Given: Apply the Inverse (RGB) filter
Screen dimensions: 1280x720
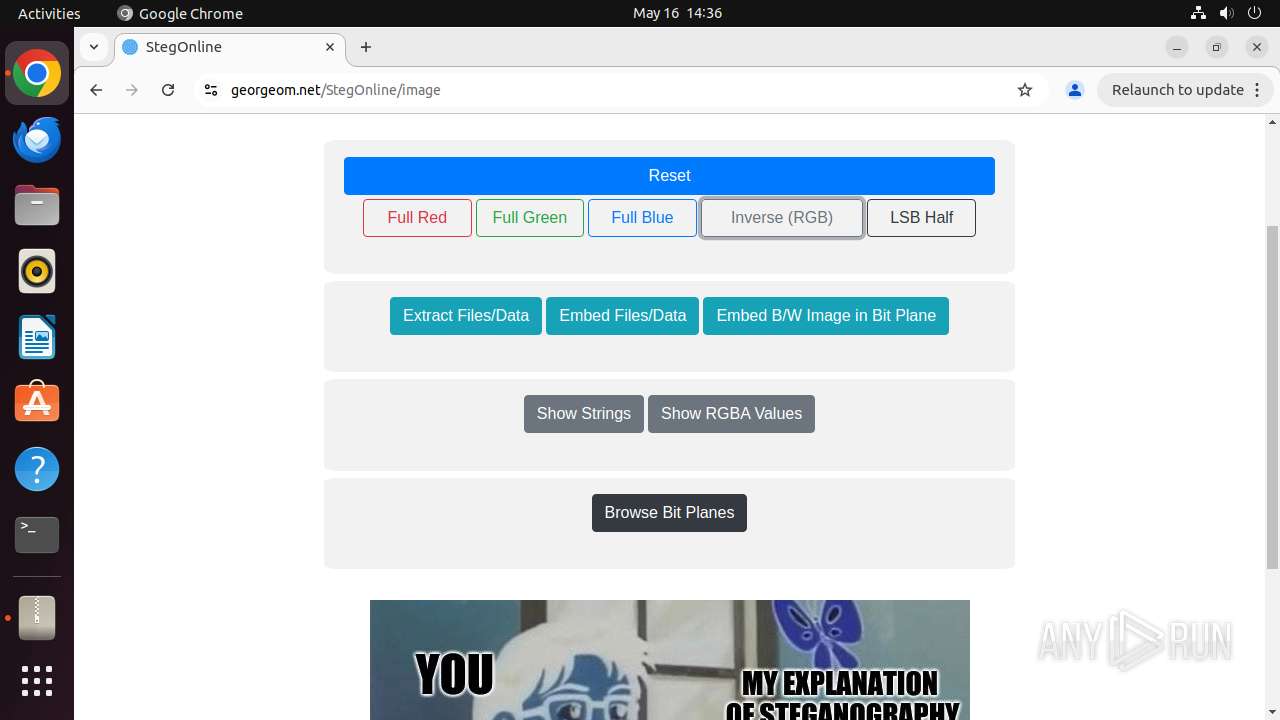Looking at the screenshot, I should coord(782,218).
